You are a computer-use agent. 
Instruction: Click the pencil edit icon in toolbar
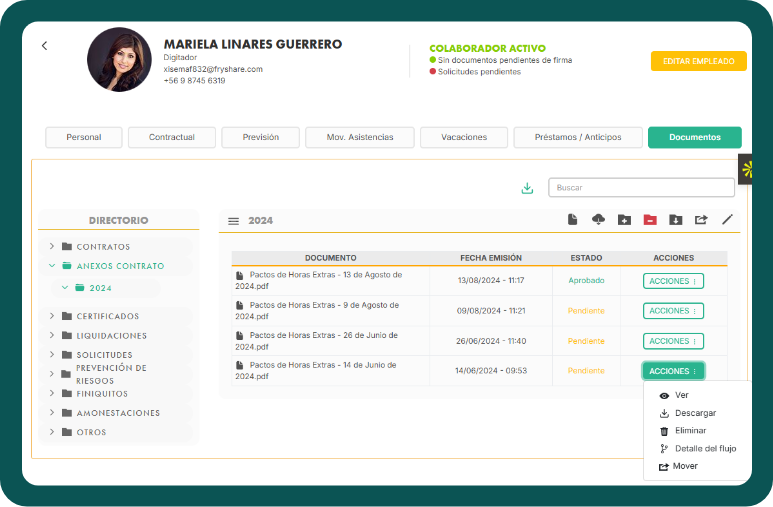pos(727,220)
